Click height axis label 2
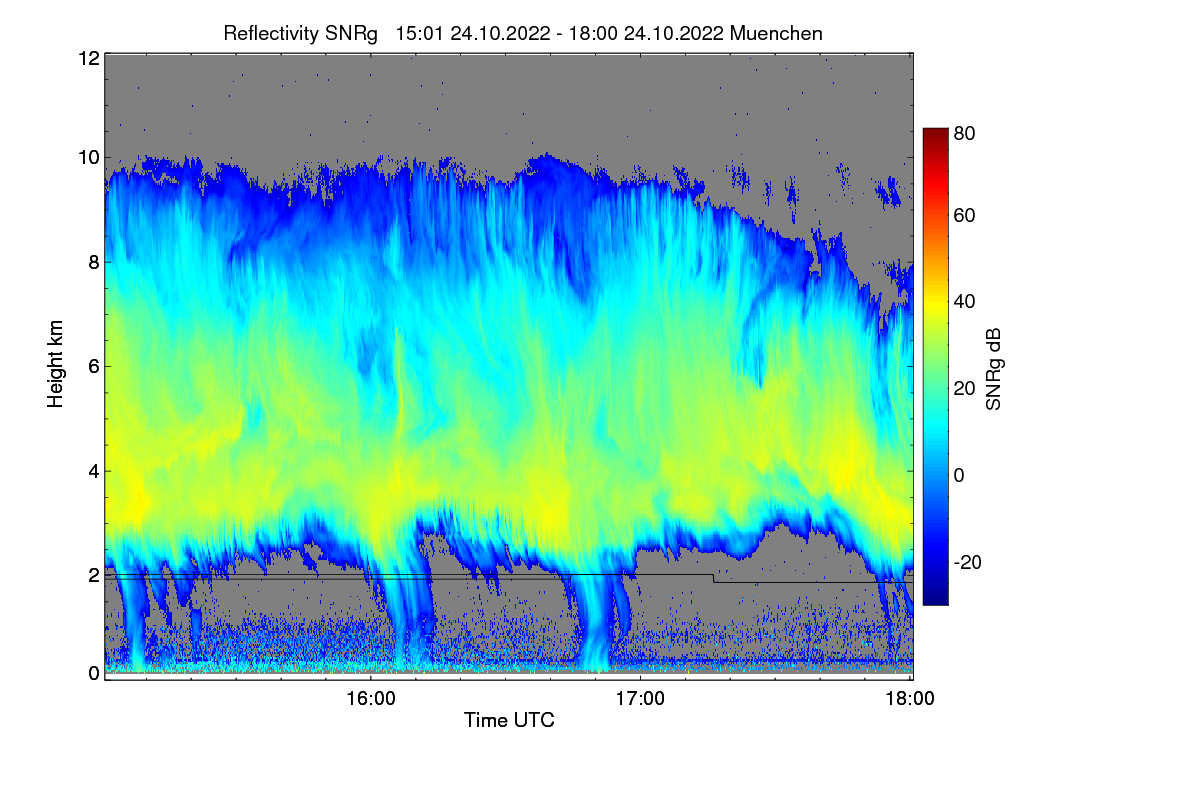The width and height of the screenshot is (1200, 800). point(93,575)
